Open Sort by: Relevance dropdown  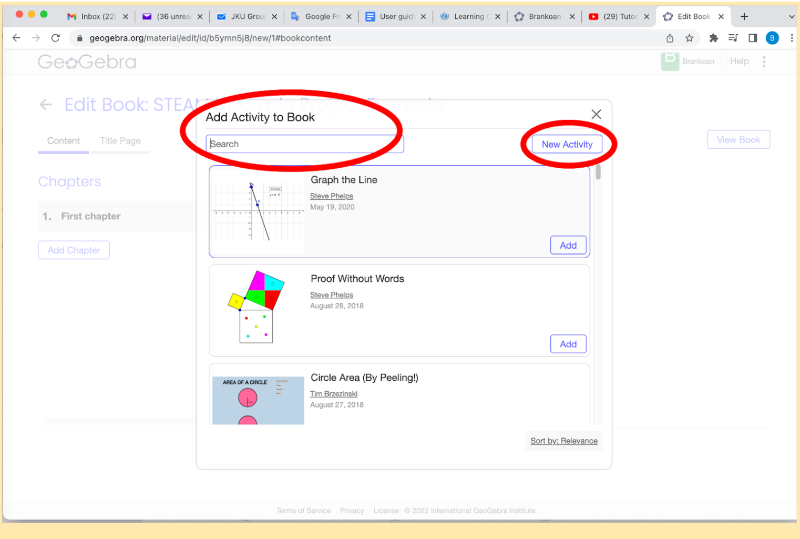pyautogui.click(x=564, y=441)
